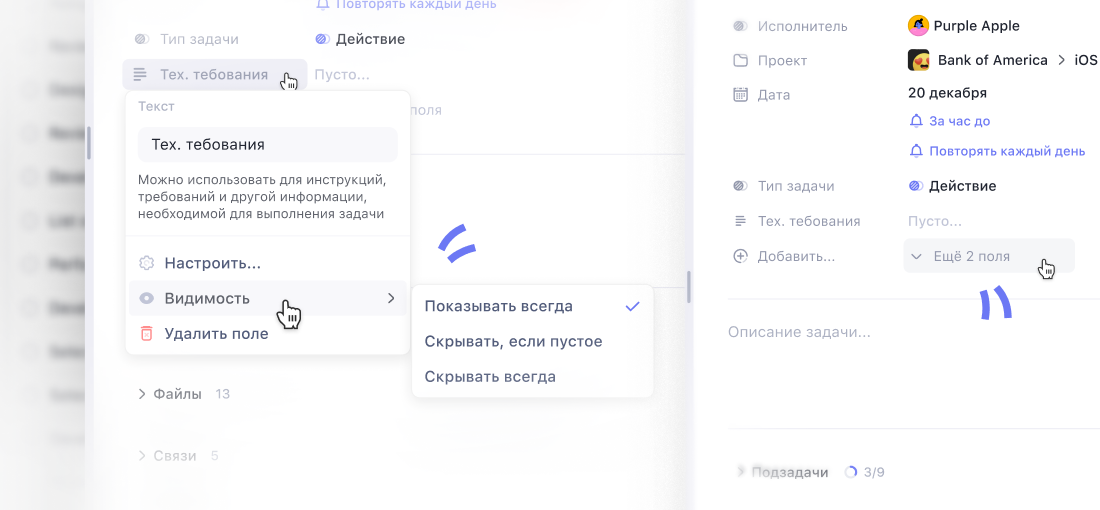Click the Действие status icon in right panel

pos(915,187)
